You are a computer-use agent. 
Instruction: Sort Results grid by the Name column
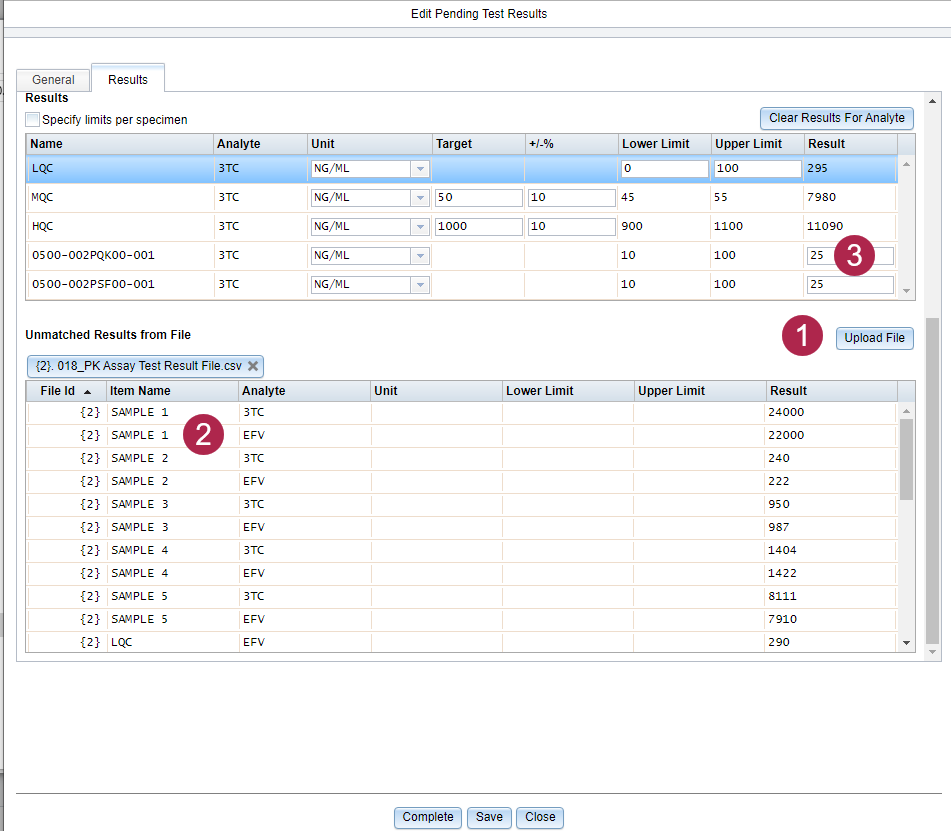pos(120,144)
